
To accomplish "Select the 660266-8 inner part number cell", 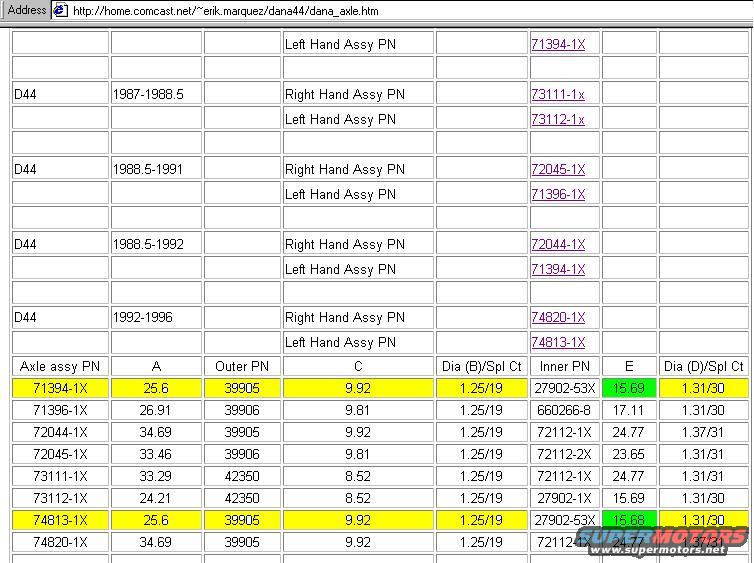I will pos(564,410).
